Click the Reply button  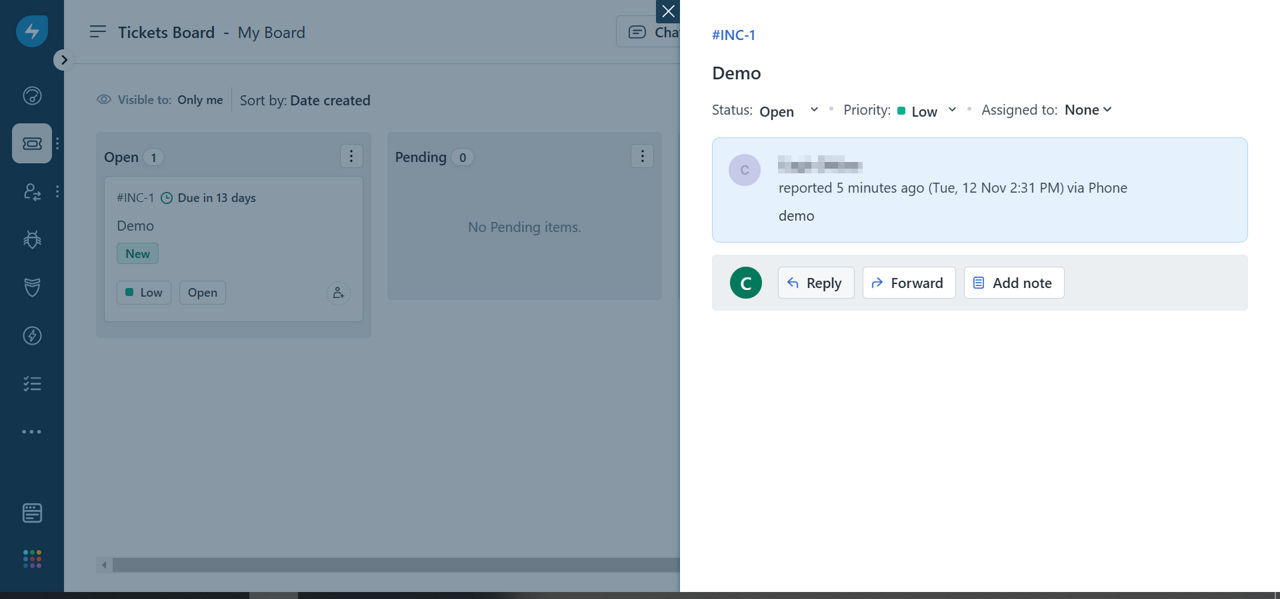pyautogui.click(x=816, y=283)
